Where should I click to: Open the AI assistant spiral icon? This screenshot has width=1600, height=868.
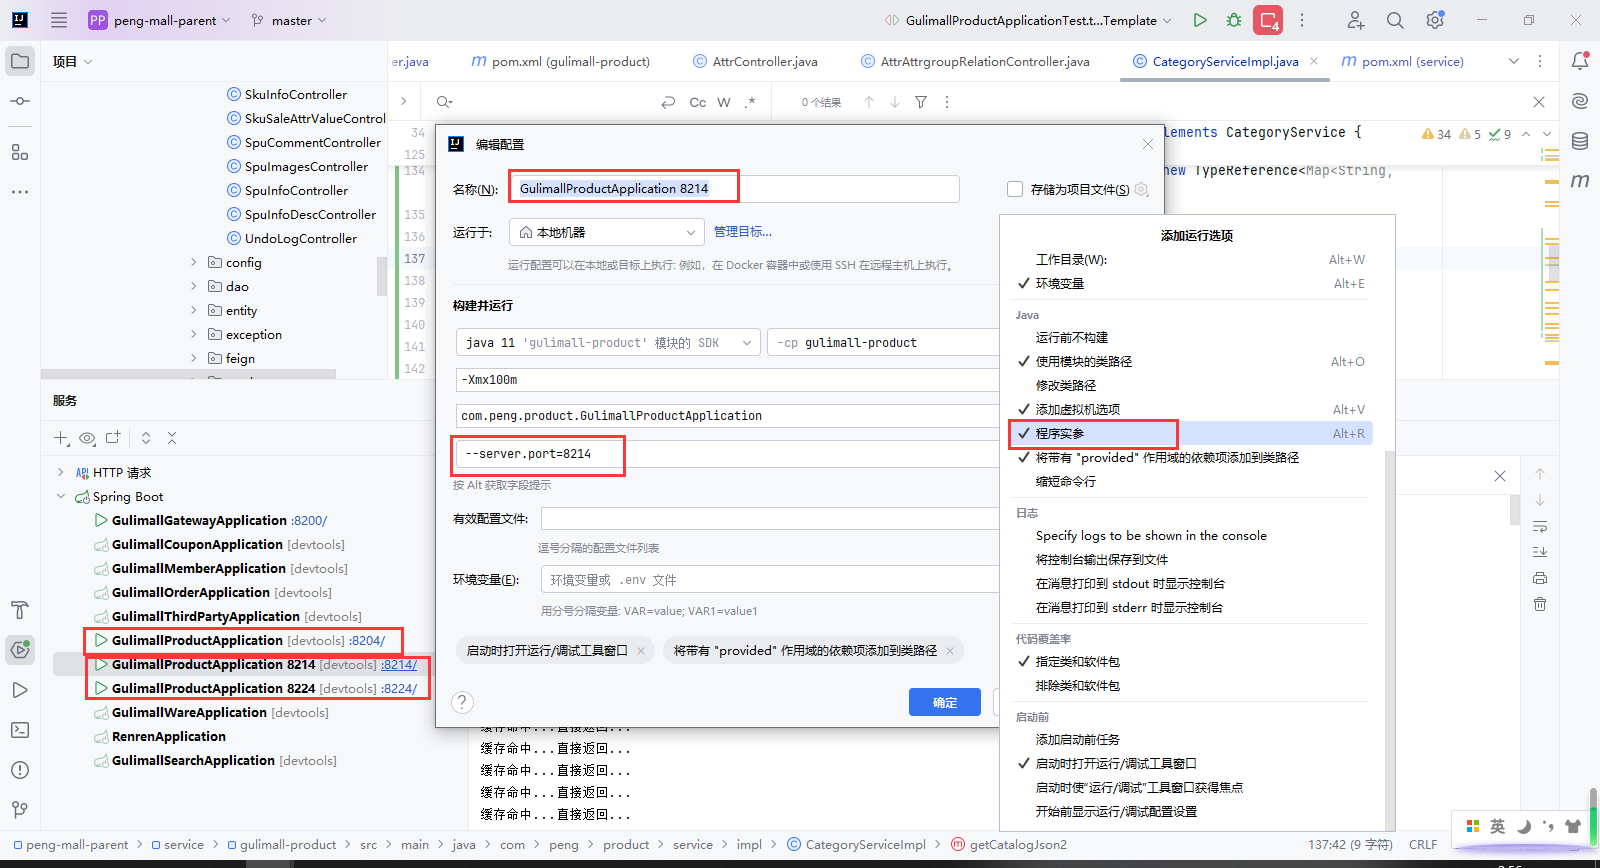coord(1580,101)
